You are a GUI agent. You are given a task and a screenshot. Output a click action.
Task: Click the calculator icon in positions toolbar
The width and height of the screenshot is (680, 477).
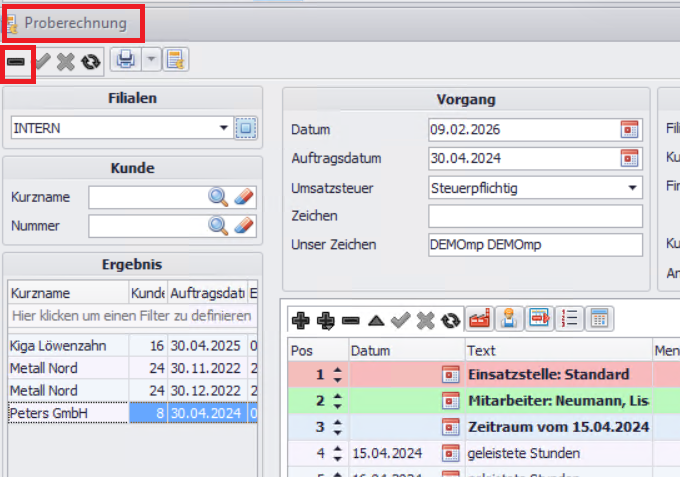[x=599, y=320]
